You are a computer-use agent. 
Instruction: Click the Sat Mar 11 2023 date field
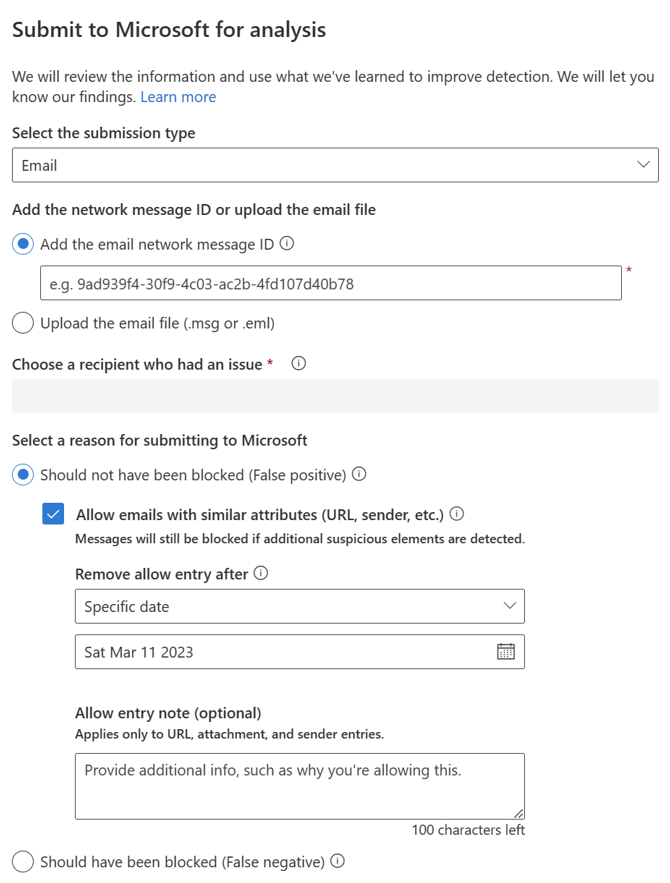coord(300,652)
